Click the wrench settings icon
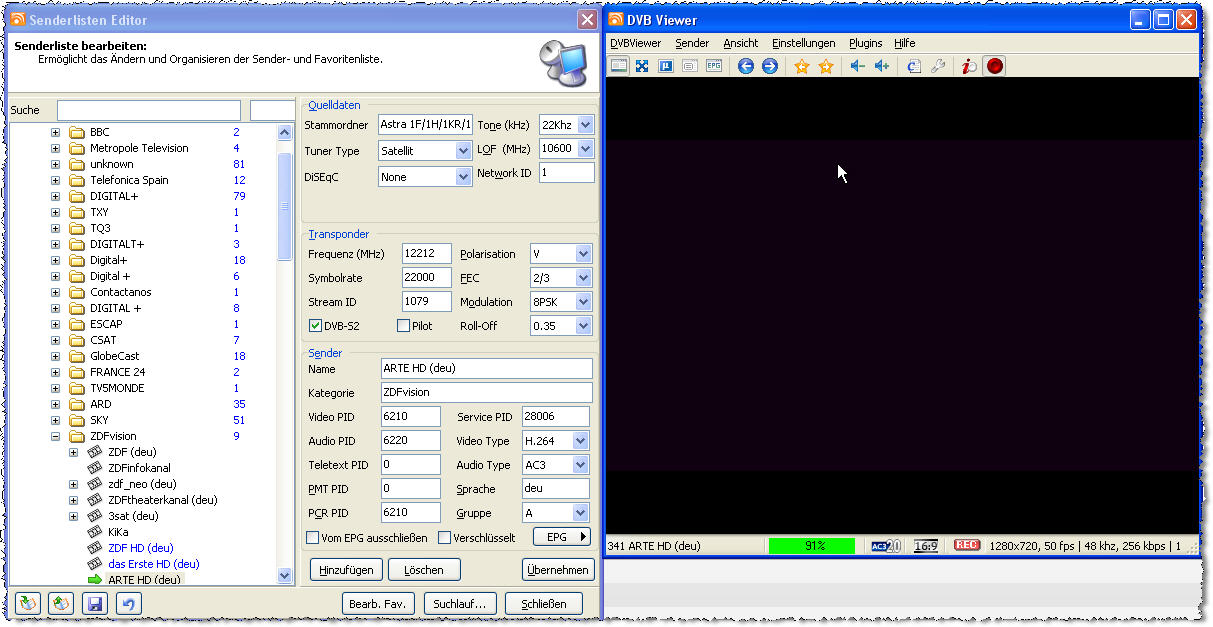The height and width of the screenshot is (627, 1213). click(x=938, y=66)
